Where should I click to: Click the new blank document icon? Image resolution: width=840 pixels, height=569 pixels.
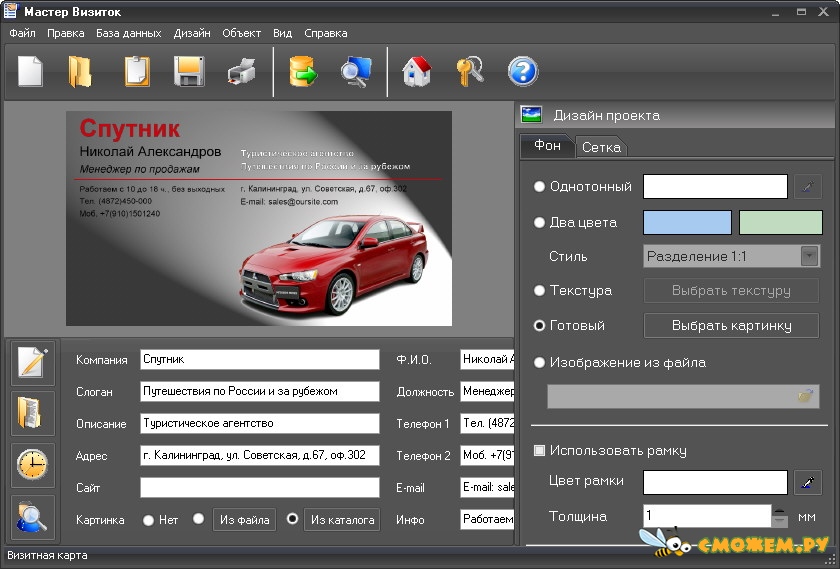(30, 71)
